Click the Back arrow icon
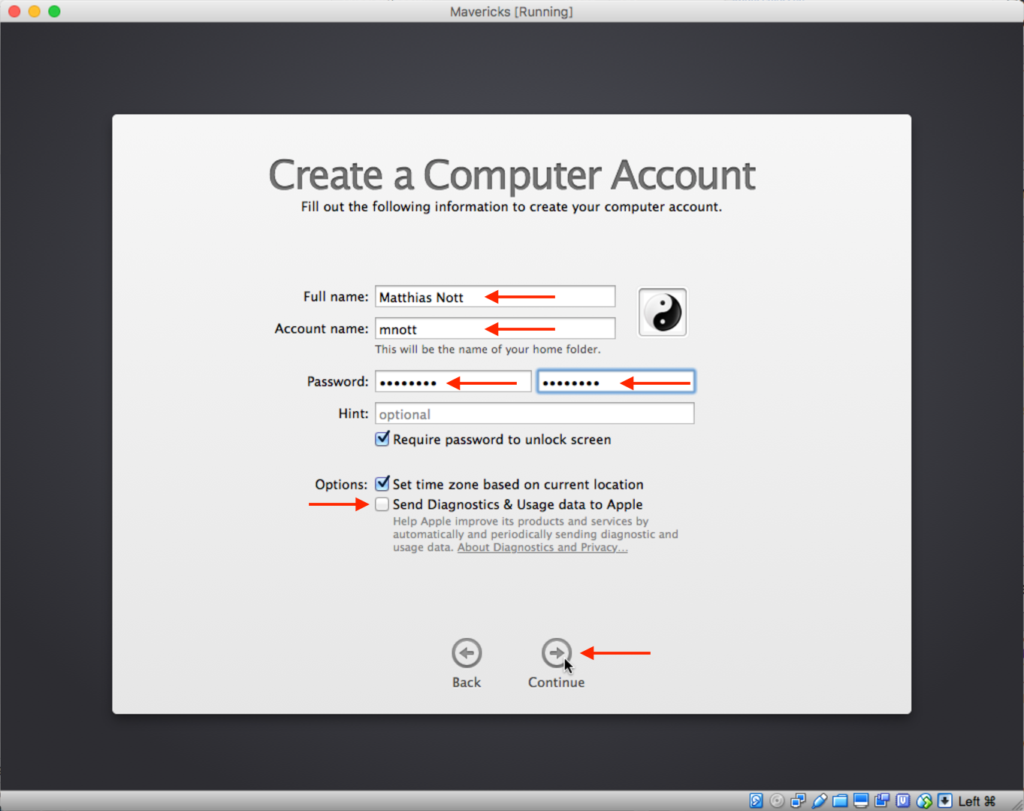The width and height of the screenshot is (1024, 811). pos(466,653)
